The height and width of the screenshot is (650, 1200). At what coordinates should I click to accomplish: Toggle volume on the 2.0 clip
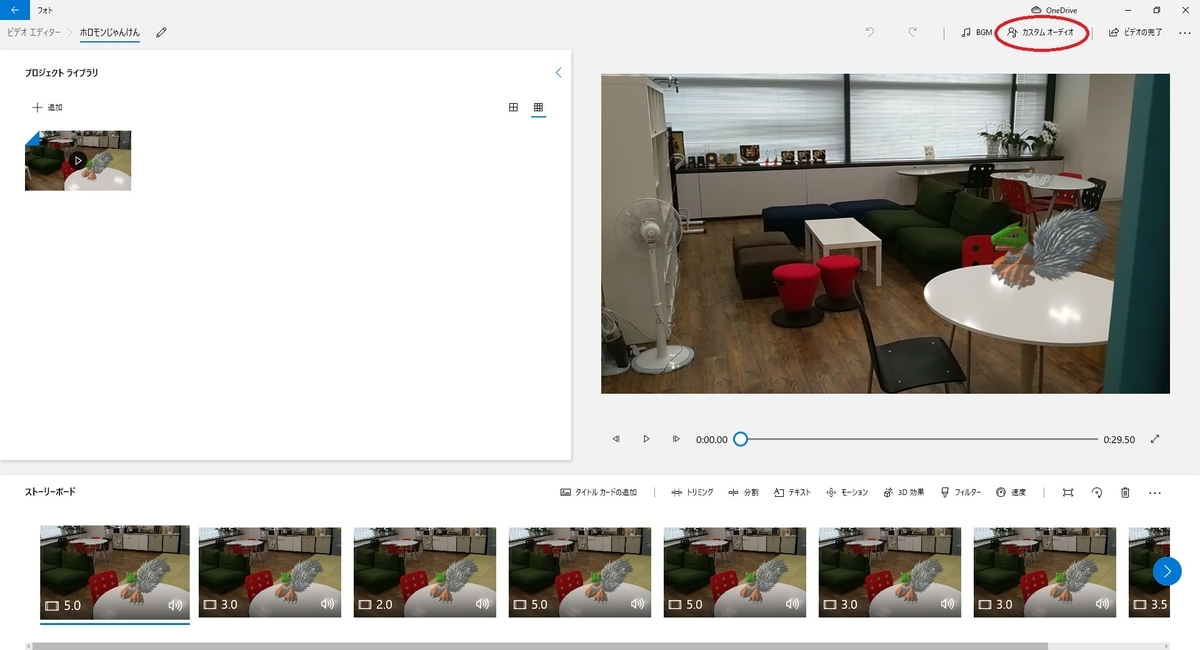482,605
